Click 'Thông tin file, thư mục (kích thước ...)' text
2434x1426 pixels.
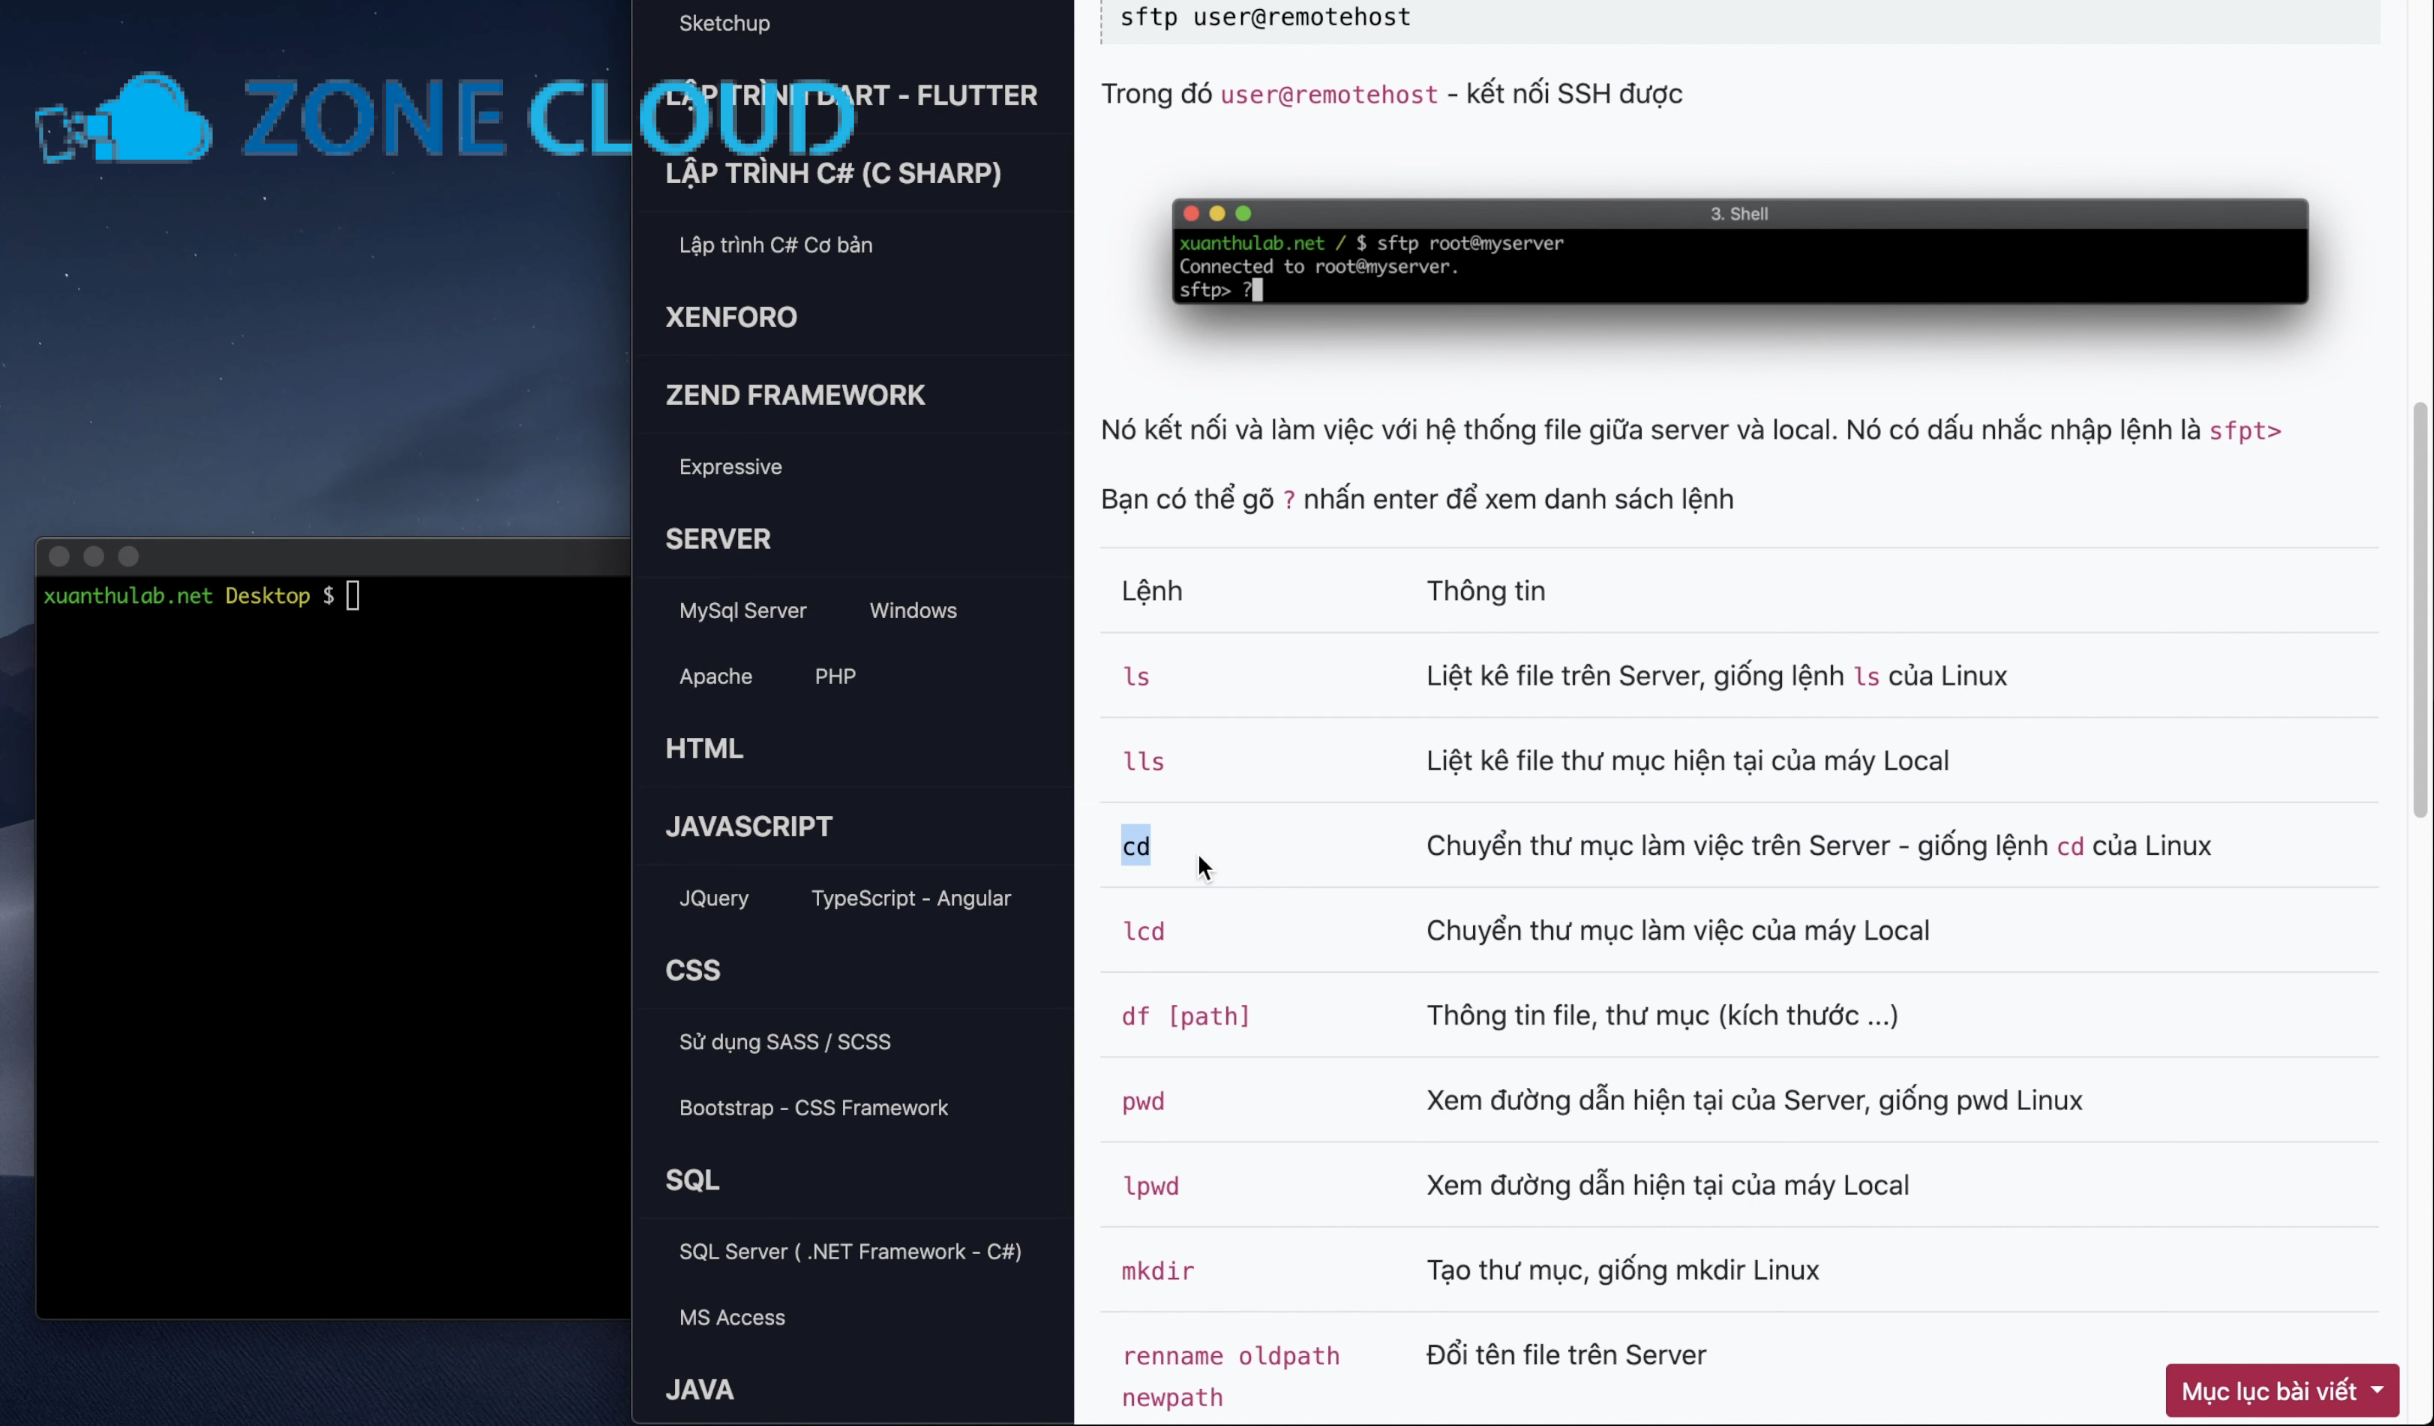pos(1662,1016)
